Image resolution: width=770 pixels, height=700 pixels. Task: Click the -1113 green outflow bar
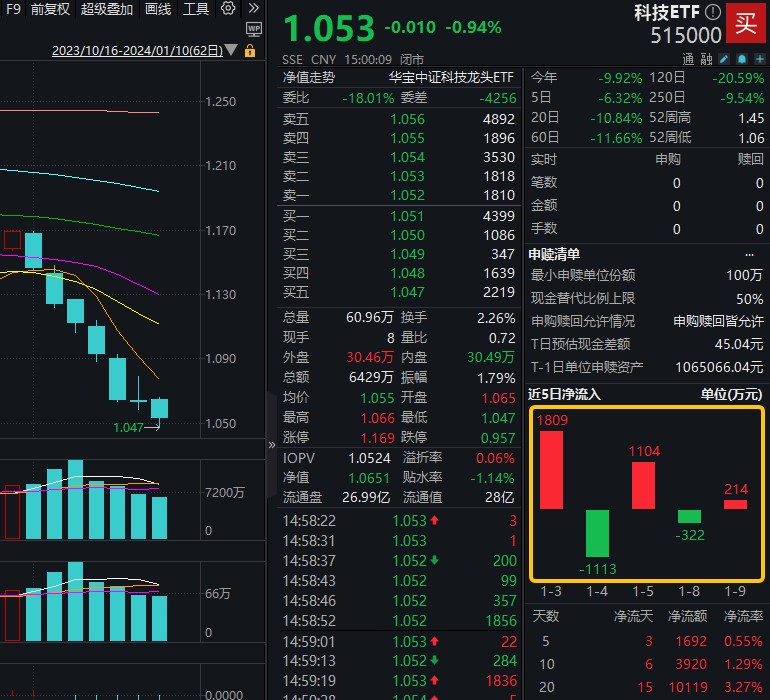click(x=597, y=533)
